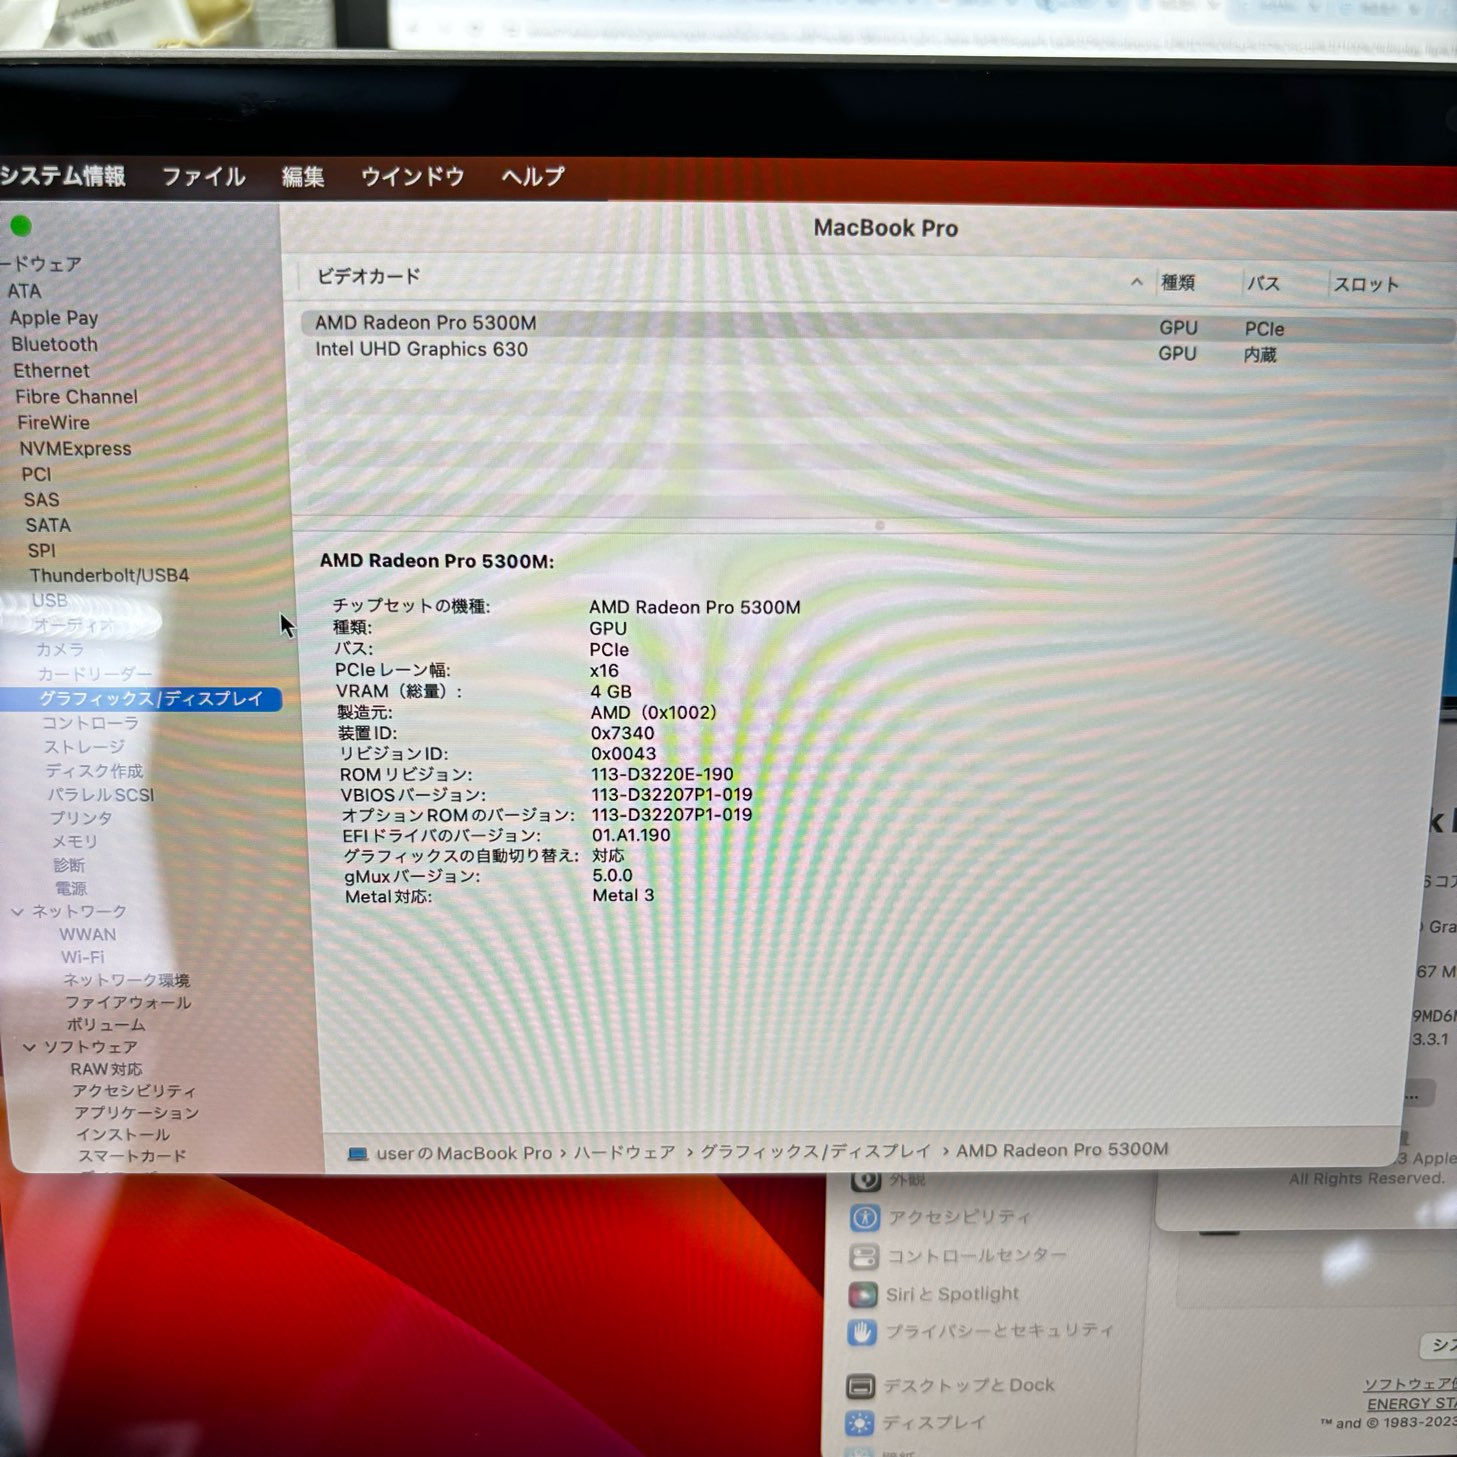Select パラレルSCSI in the sidebar
The height and width of the screenshot is (1457, 1457).
(x=101, y=794)
